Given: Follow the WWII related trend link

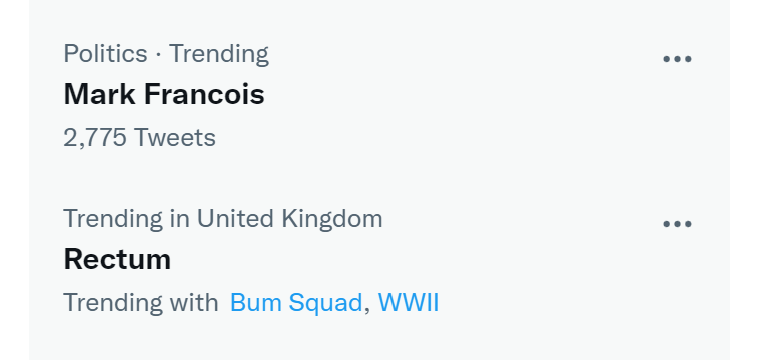Looking at the screenshot, I should tap(408, 302).
